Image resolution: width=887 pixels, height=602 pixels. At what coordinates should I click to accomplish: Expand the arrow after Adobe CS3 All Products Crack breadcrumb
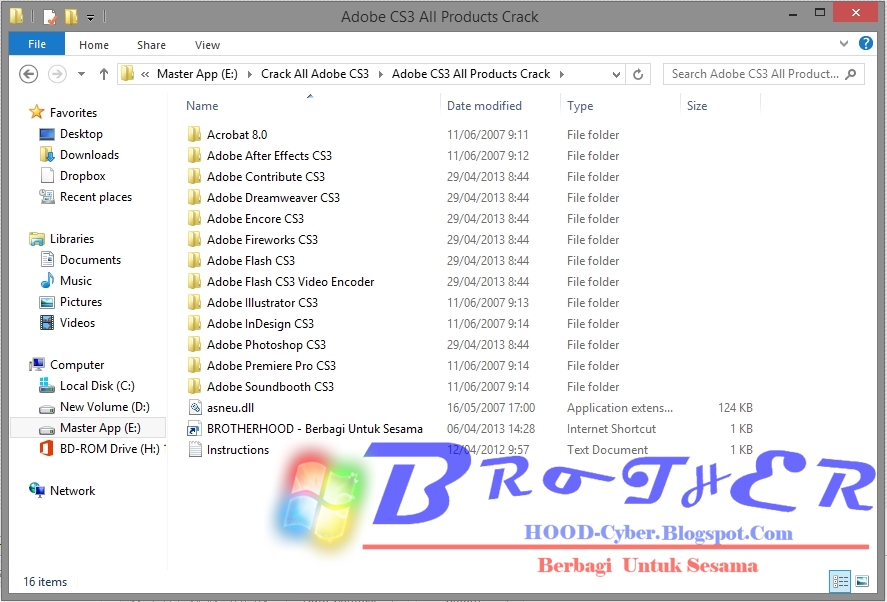561,74
